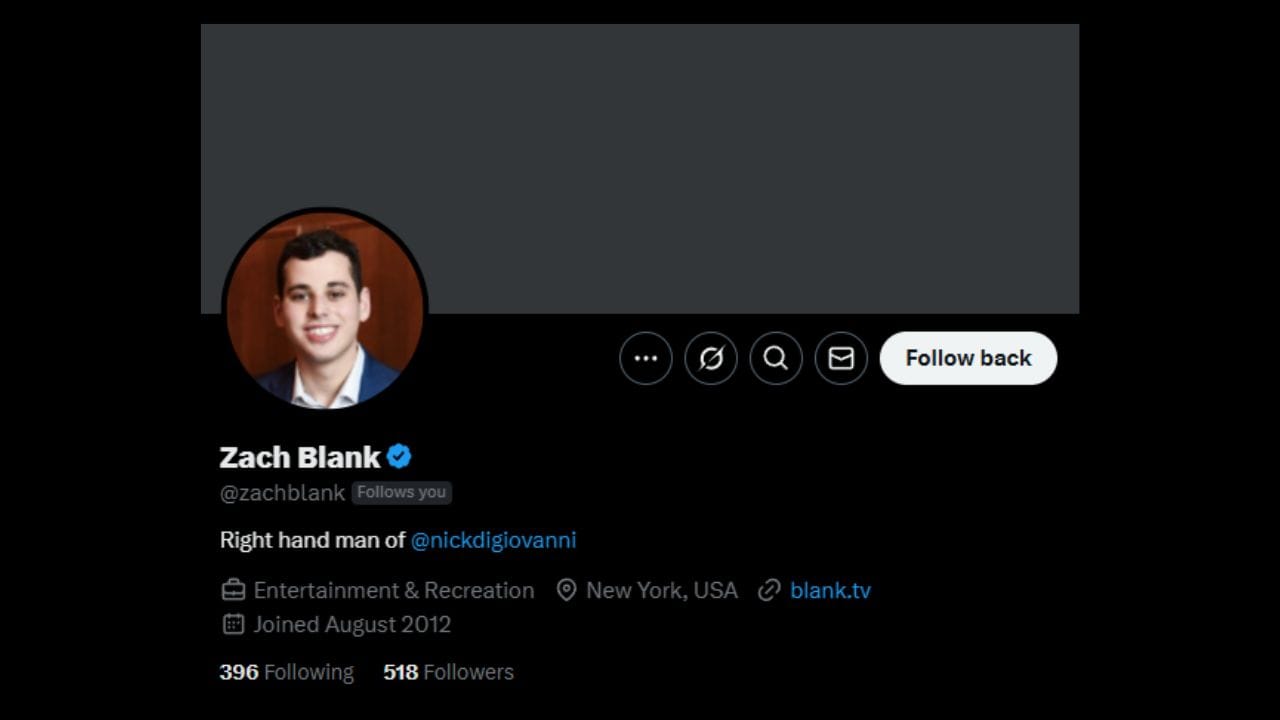Click the @zachblank handle text
Screen dimensions: 1280x720
pos(282,492)
